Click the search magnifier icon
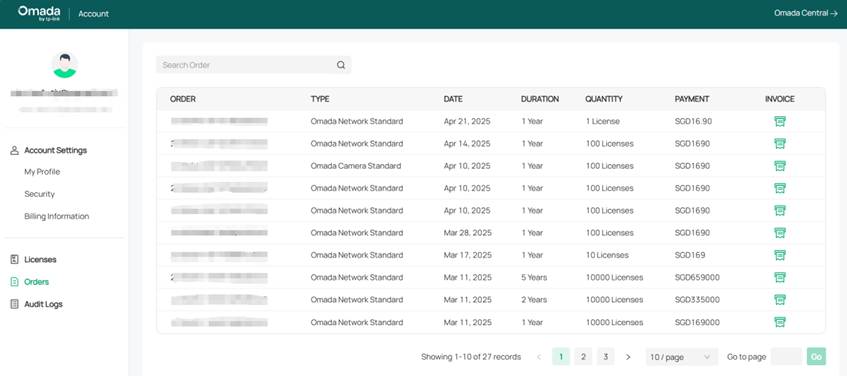Viewport: 847px width, 376px height. click(x=341, y=65)
